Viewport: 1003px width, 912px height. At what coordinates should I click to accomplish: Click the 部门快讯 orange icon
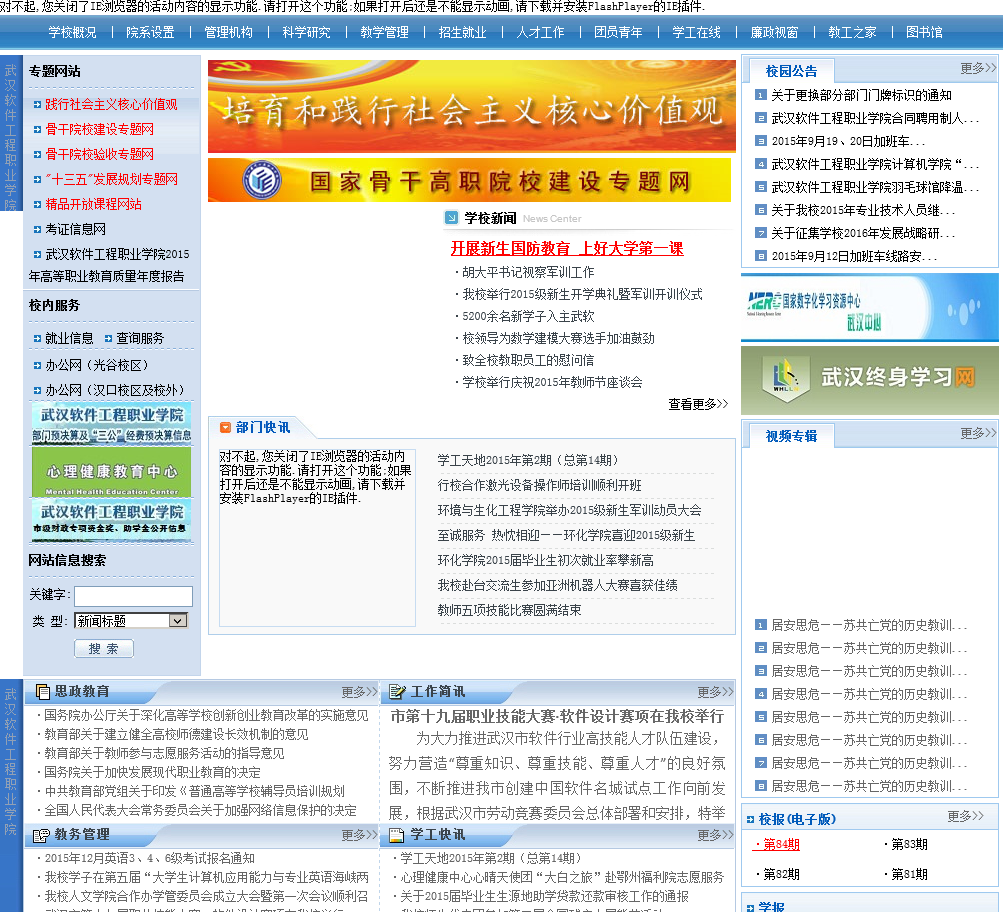225,427
